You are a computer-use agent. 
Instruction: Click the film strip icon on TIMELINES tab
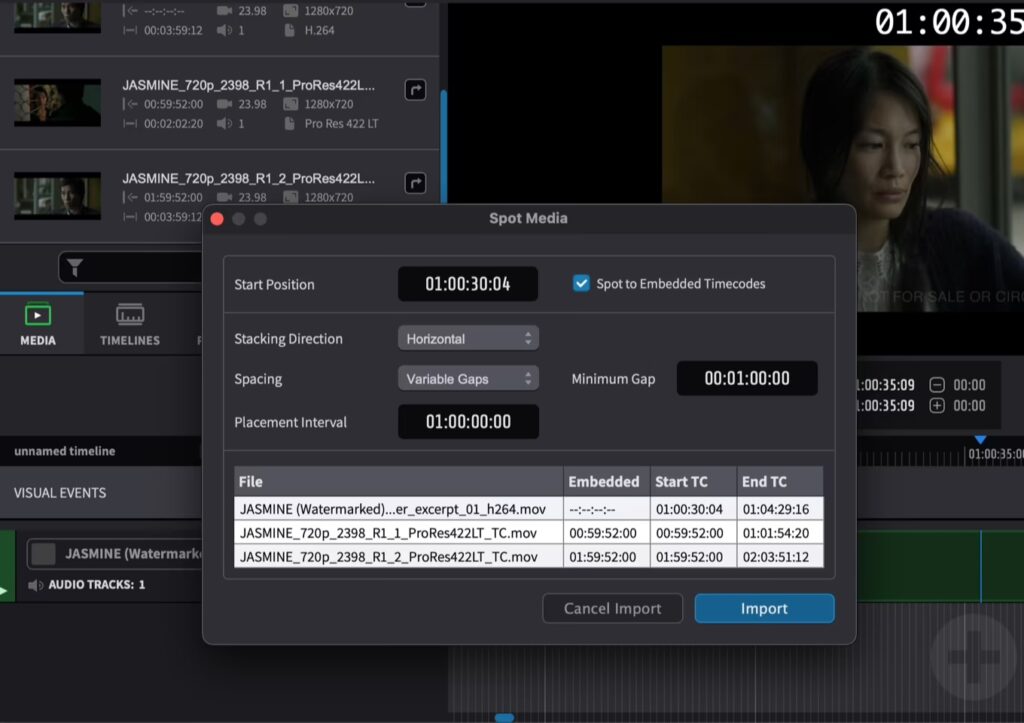(x=129, y=313)
